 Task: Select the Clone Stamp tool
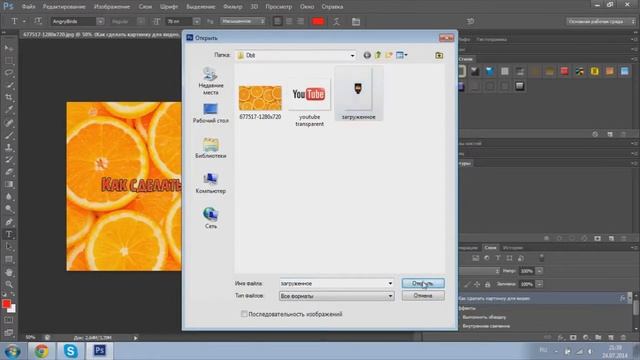click(9, 148)
